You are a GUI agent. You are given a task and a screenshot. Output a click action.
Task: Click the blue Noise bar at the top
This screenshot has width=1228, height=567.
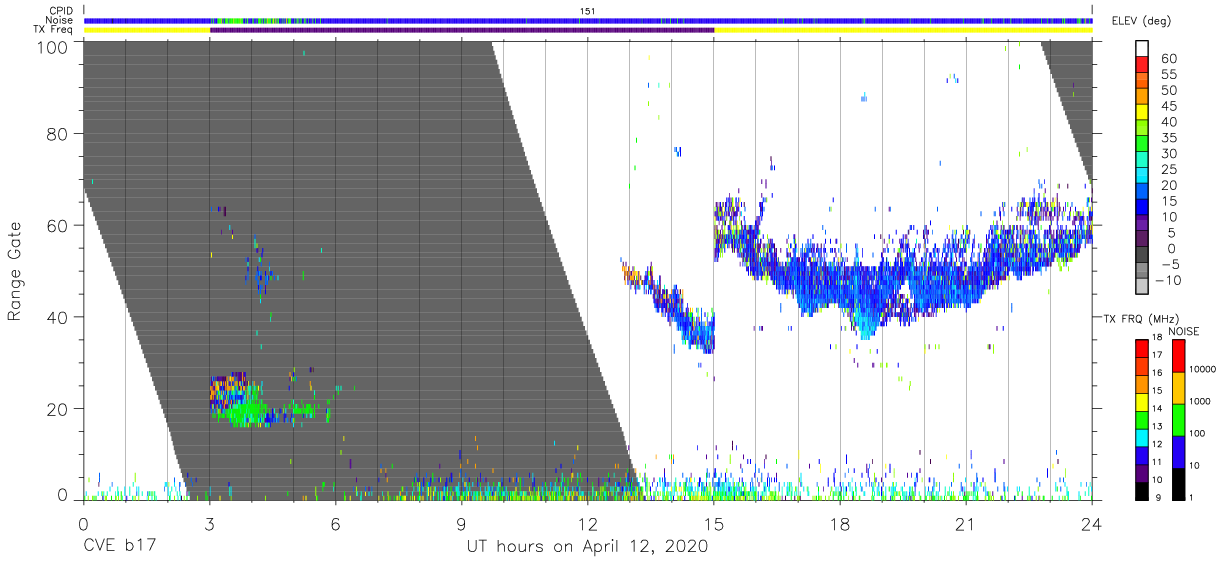coord(588,20)
